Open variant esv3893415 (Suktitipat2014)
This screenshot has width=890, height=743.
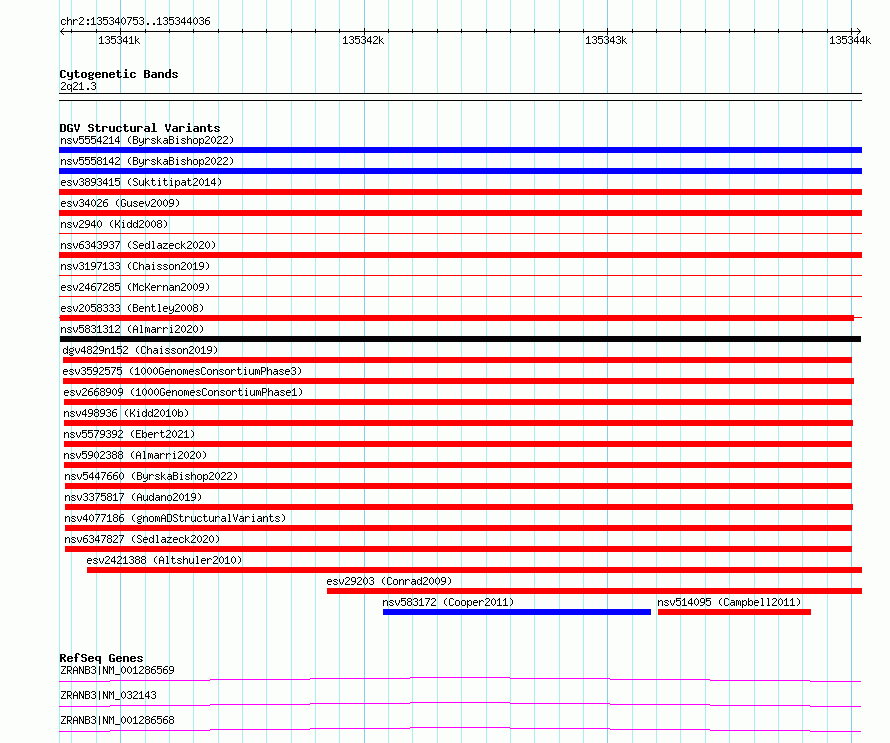(x=141, y=182)
